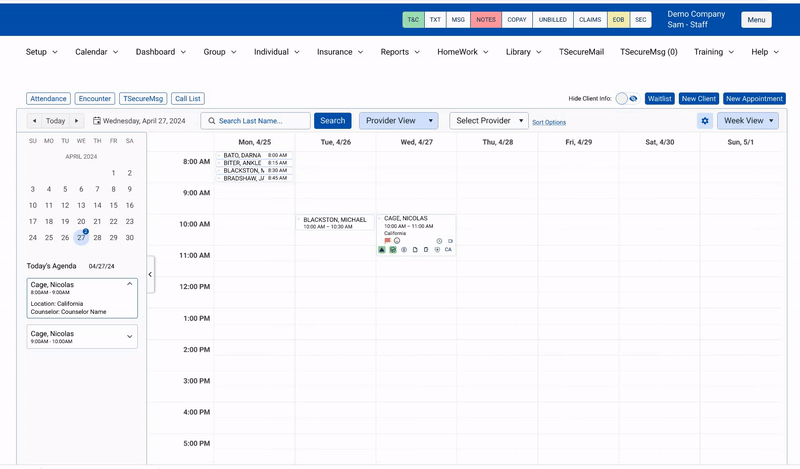
Task: Click the SEC header button
Action: point(641,20)
